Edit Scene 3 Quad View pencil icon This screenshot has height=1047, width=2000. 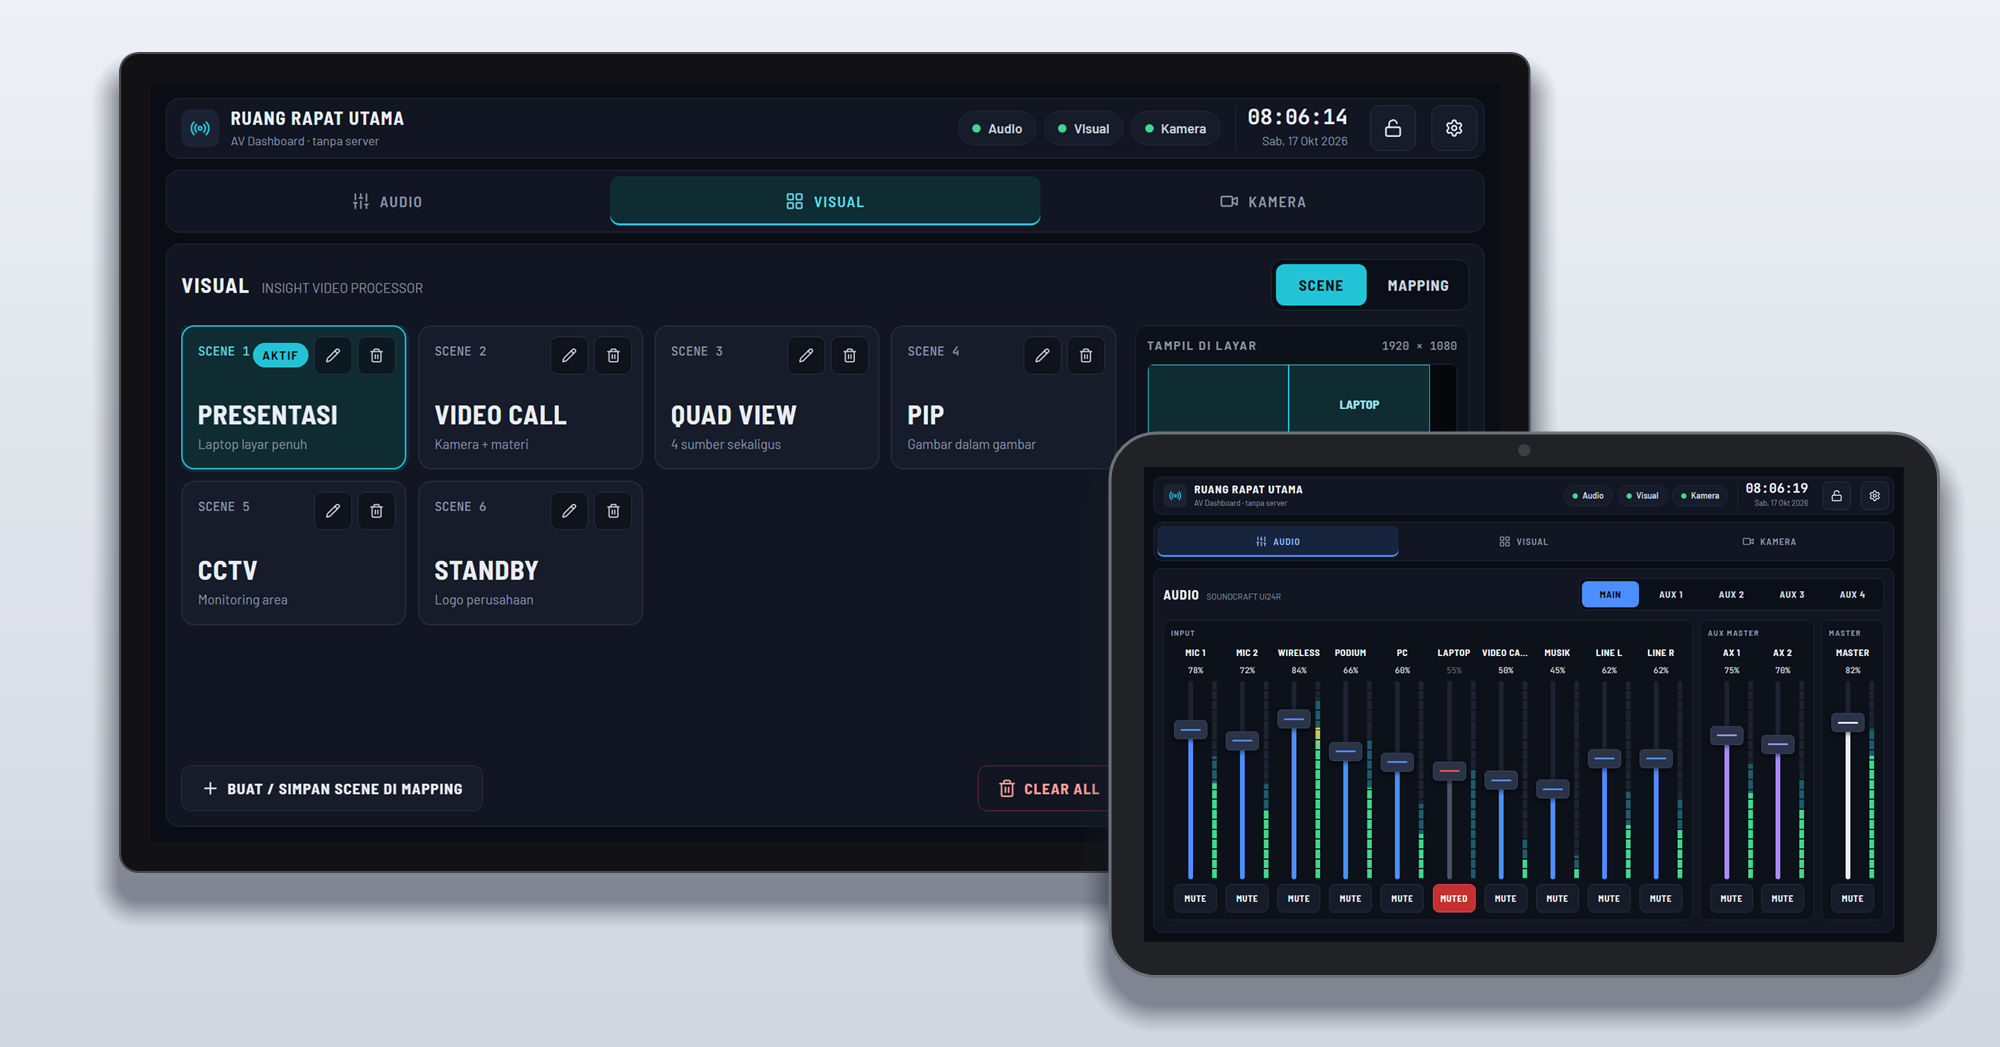[806, 355]
